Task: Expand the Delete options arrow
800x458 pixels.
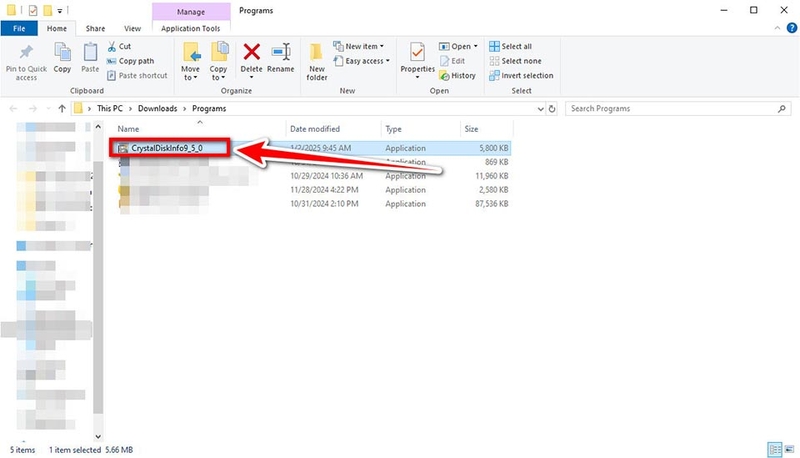Action: [x=252, y=78]
